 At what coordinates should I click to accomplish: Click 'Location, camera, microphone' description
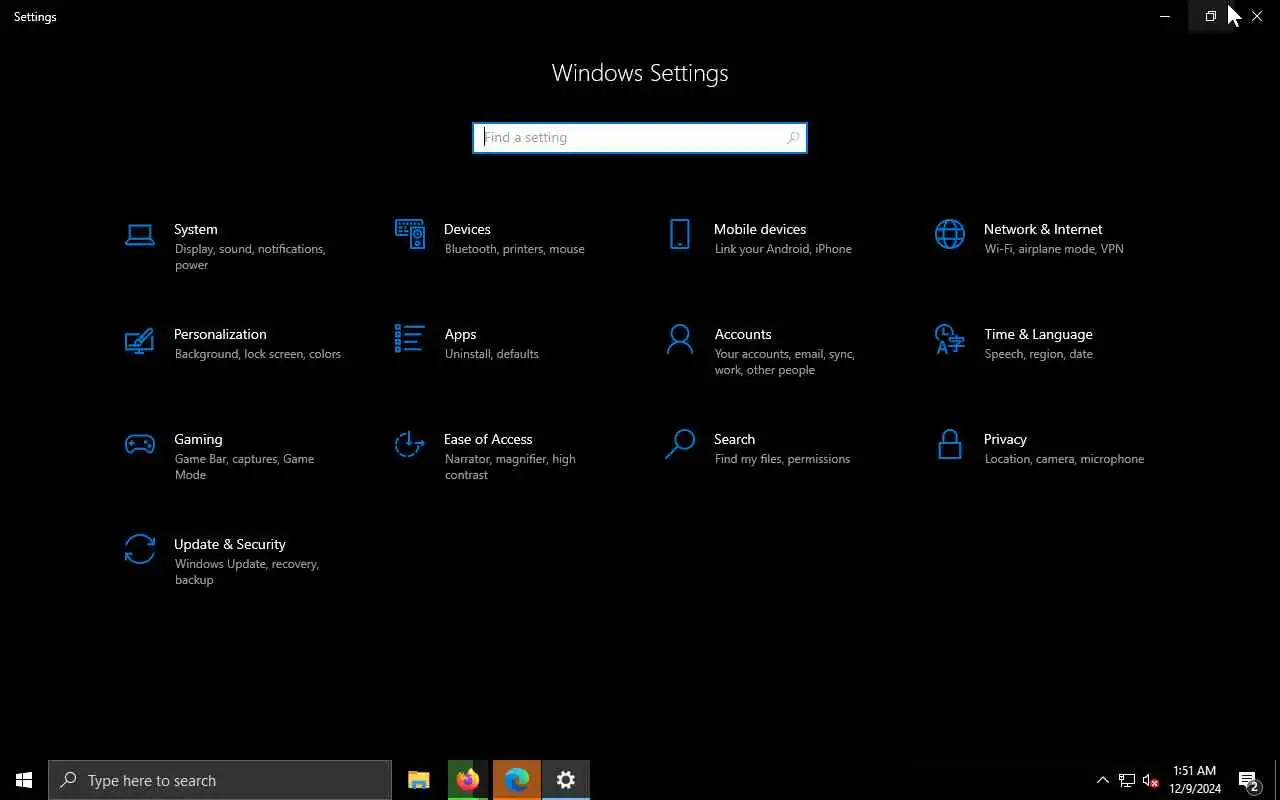1064,459
